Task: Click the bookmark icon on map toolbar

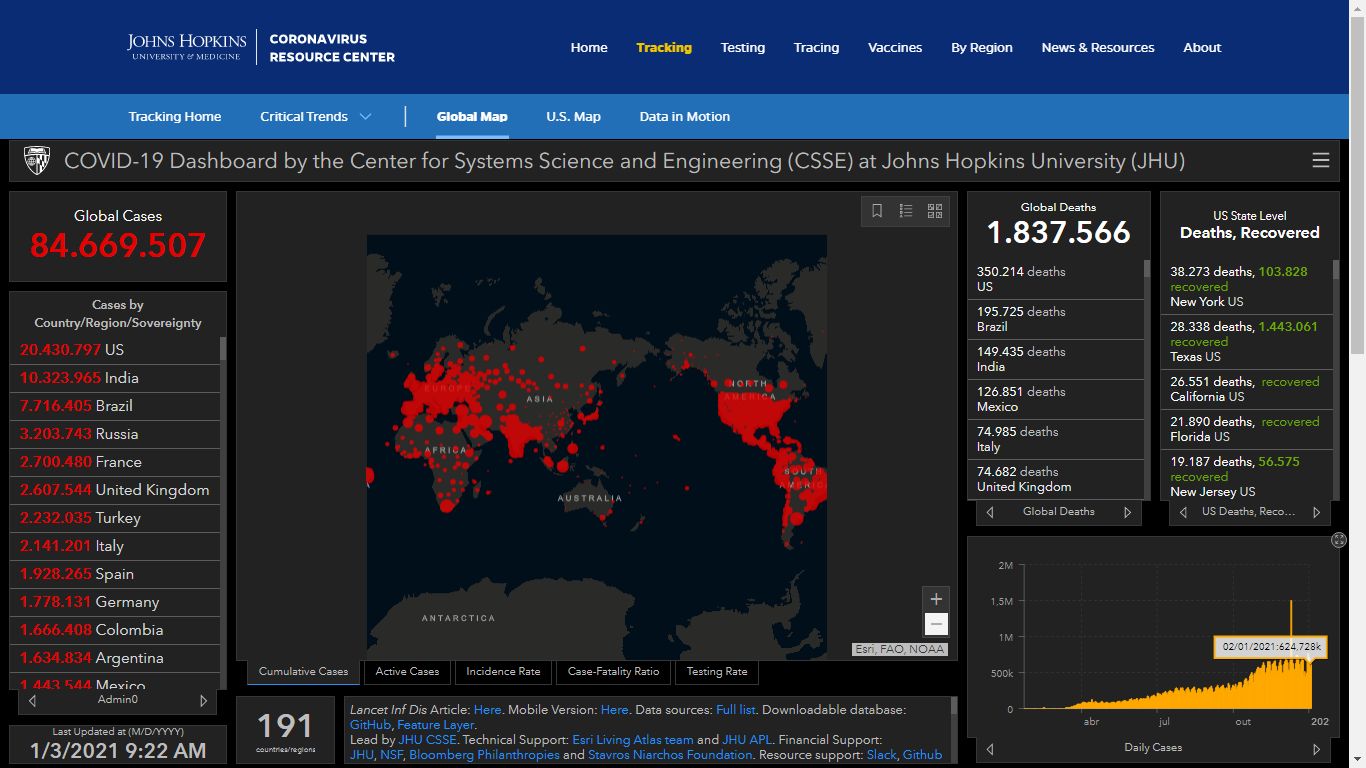Action: point(877,211)
